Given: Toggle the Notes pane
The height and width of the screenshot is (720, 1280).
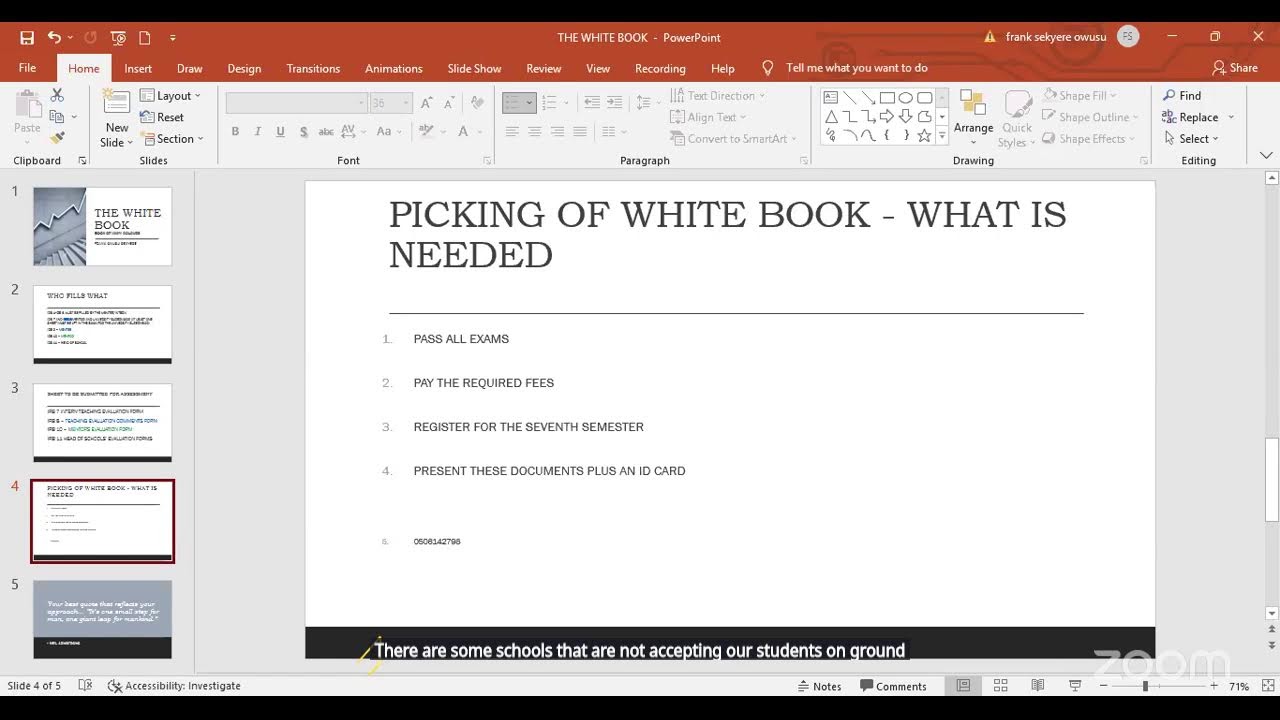Looking at the screenshot, I should tap(819, 686).
